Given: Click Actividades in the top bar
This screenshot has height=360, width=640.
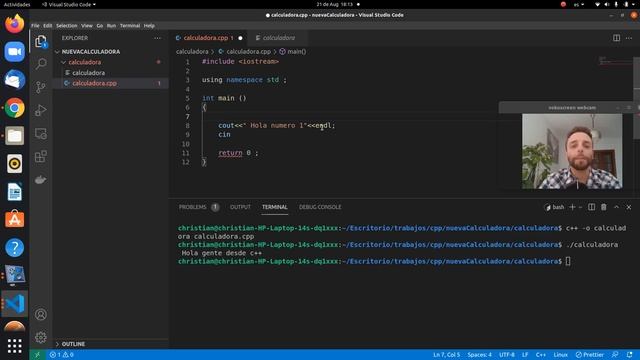Looking at the screenshot, I should click(17, 4).
